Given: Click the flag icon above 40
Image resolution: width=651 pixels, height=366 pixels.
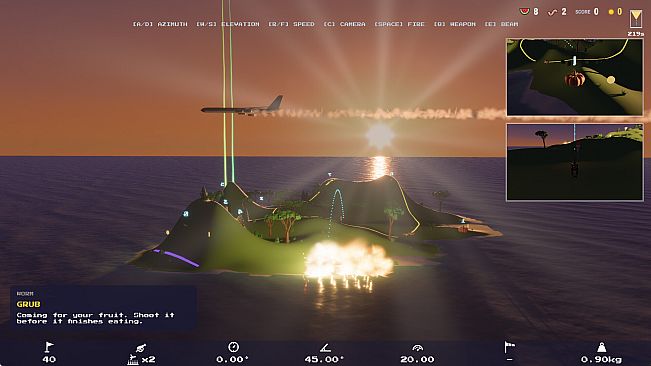Looking at the screenshot, I should click(49, 347).
